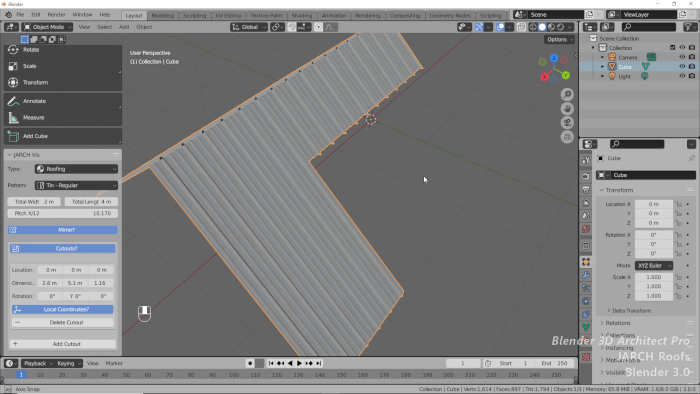Open the Render properties tab icon
The width and height of the screenshot is (700, 394).
pos(586,176)
